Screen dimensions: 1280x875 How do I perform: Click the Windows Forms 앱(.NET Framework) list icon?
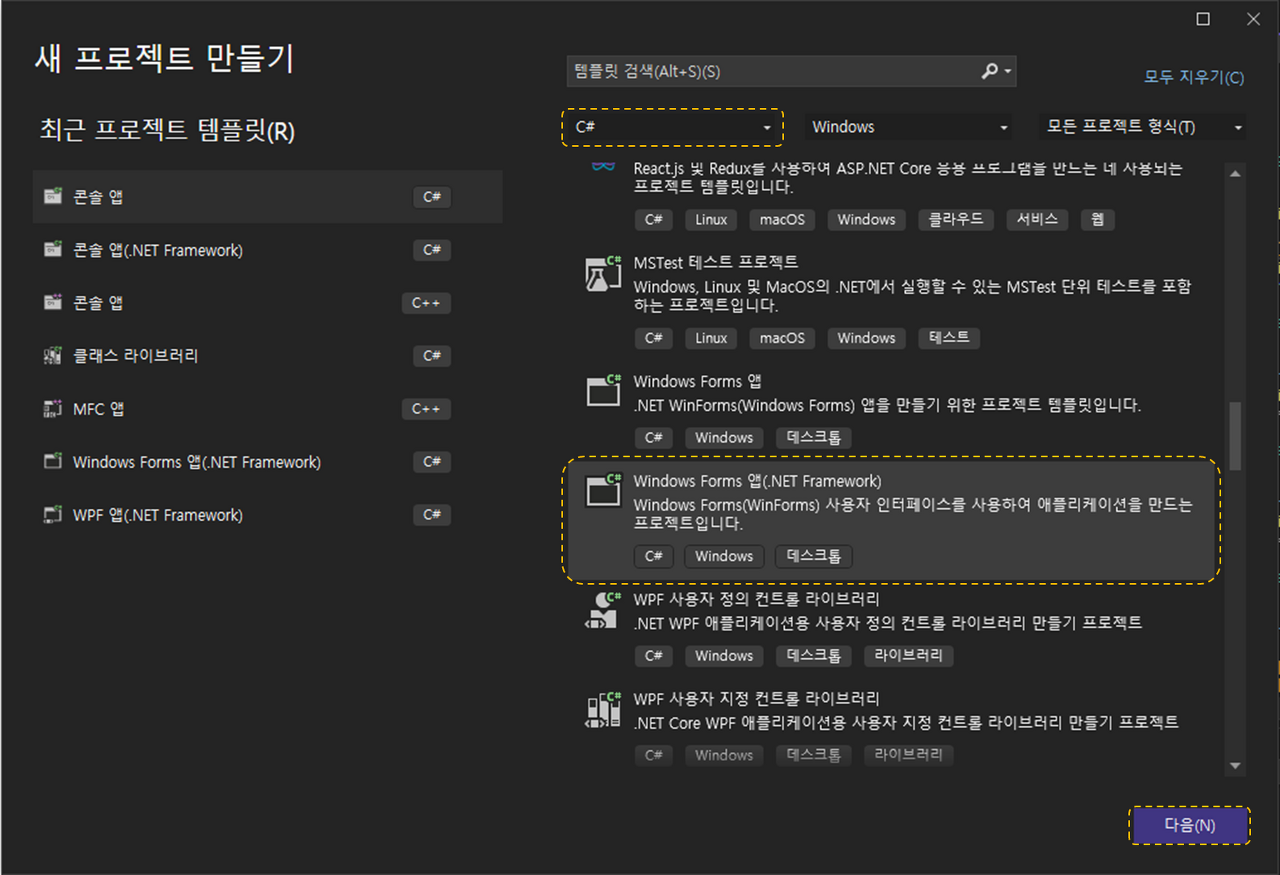(x=603, y=490)
